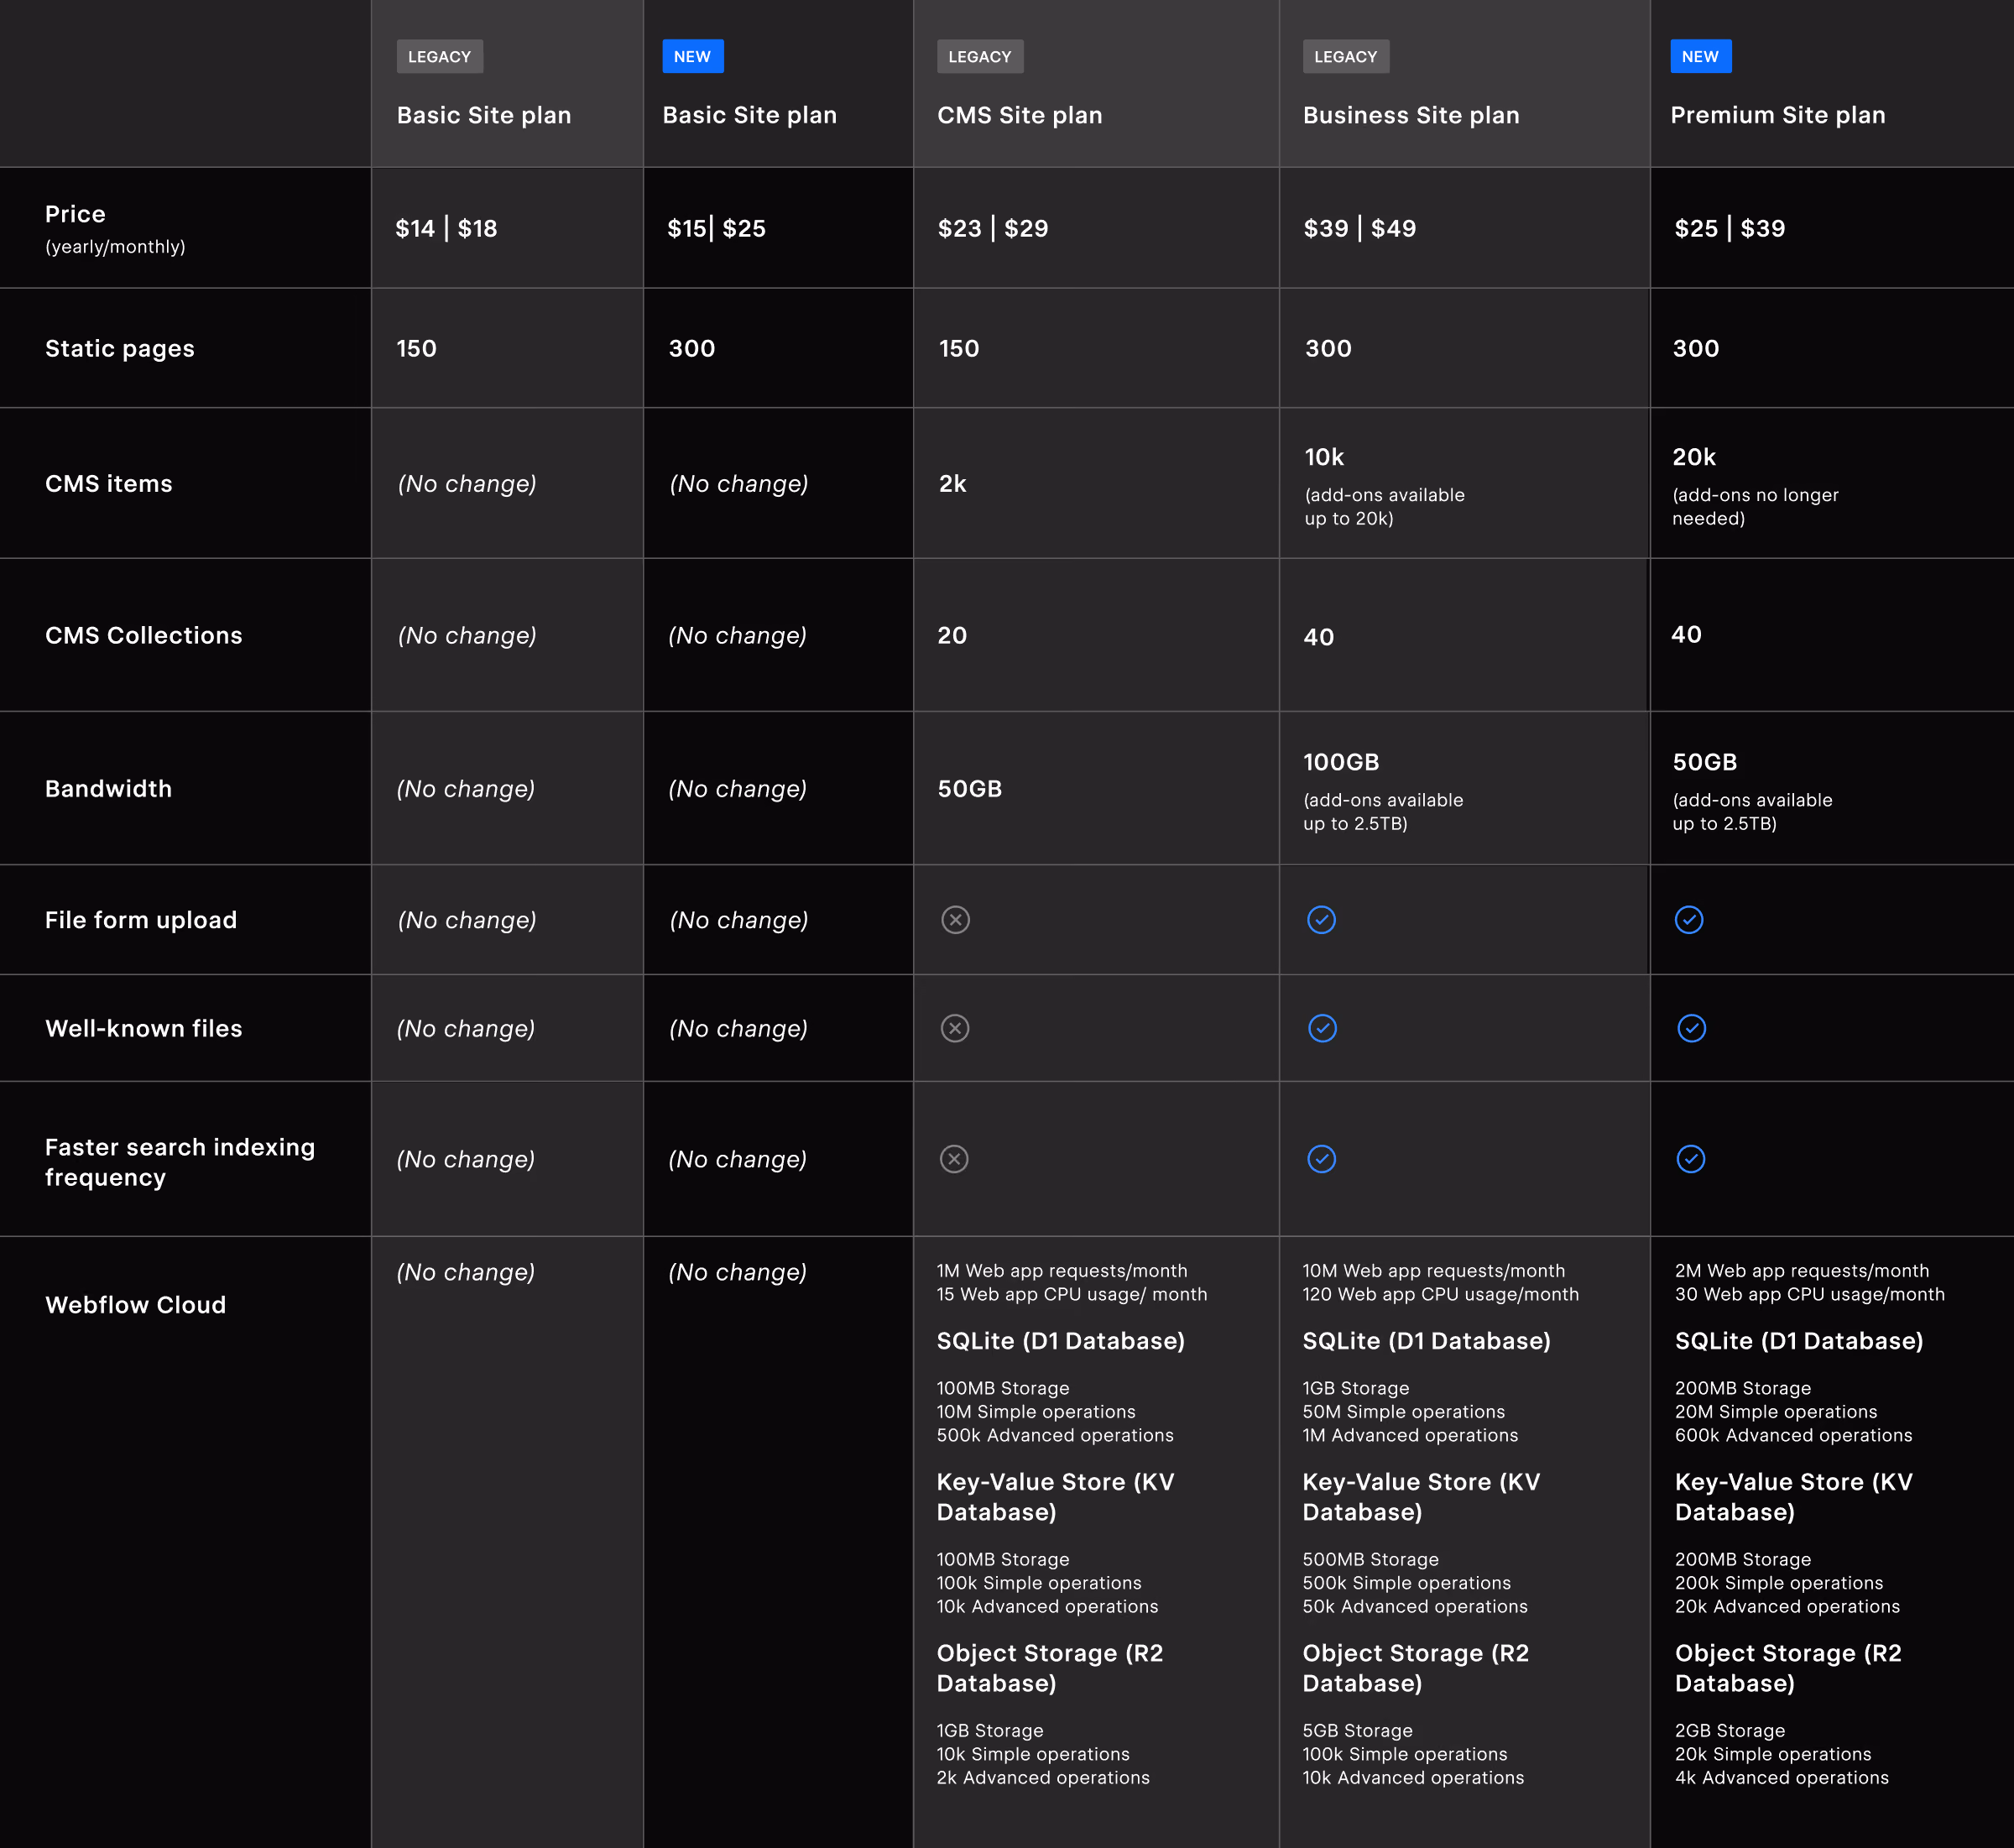
Task: Click the checkmark for Business faster search indexing
Action: [x=1321, y=1159]
